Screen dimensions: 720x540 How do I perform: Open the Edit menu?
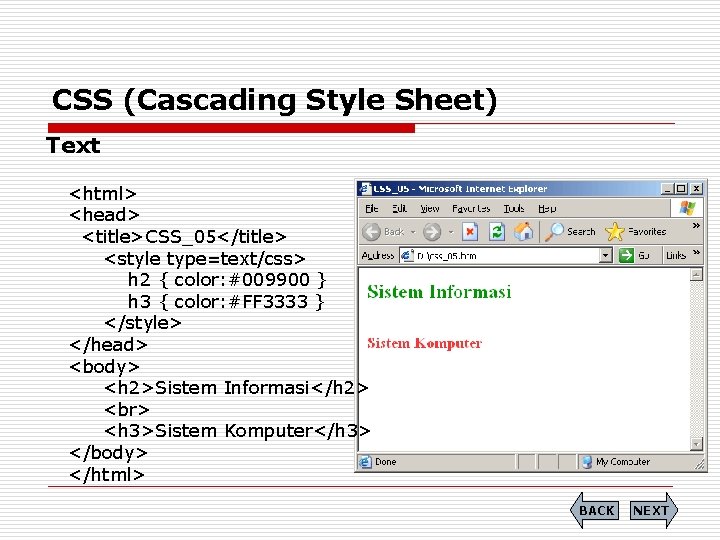tap(399, 208)
